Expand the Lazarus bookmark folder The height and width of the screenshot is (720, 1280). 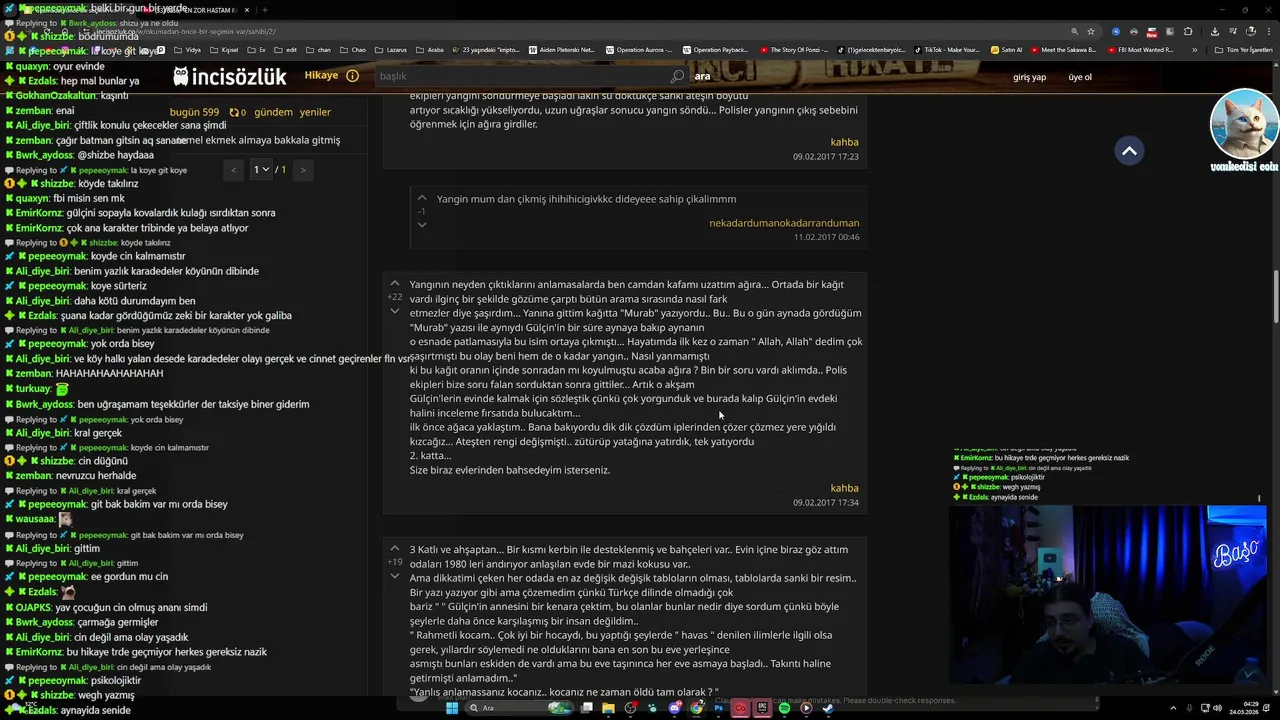pos(390,49)
